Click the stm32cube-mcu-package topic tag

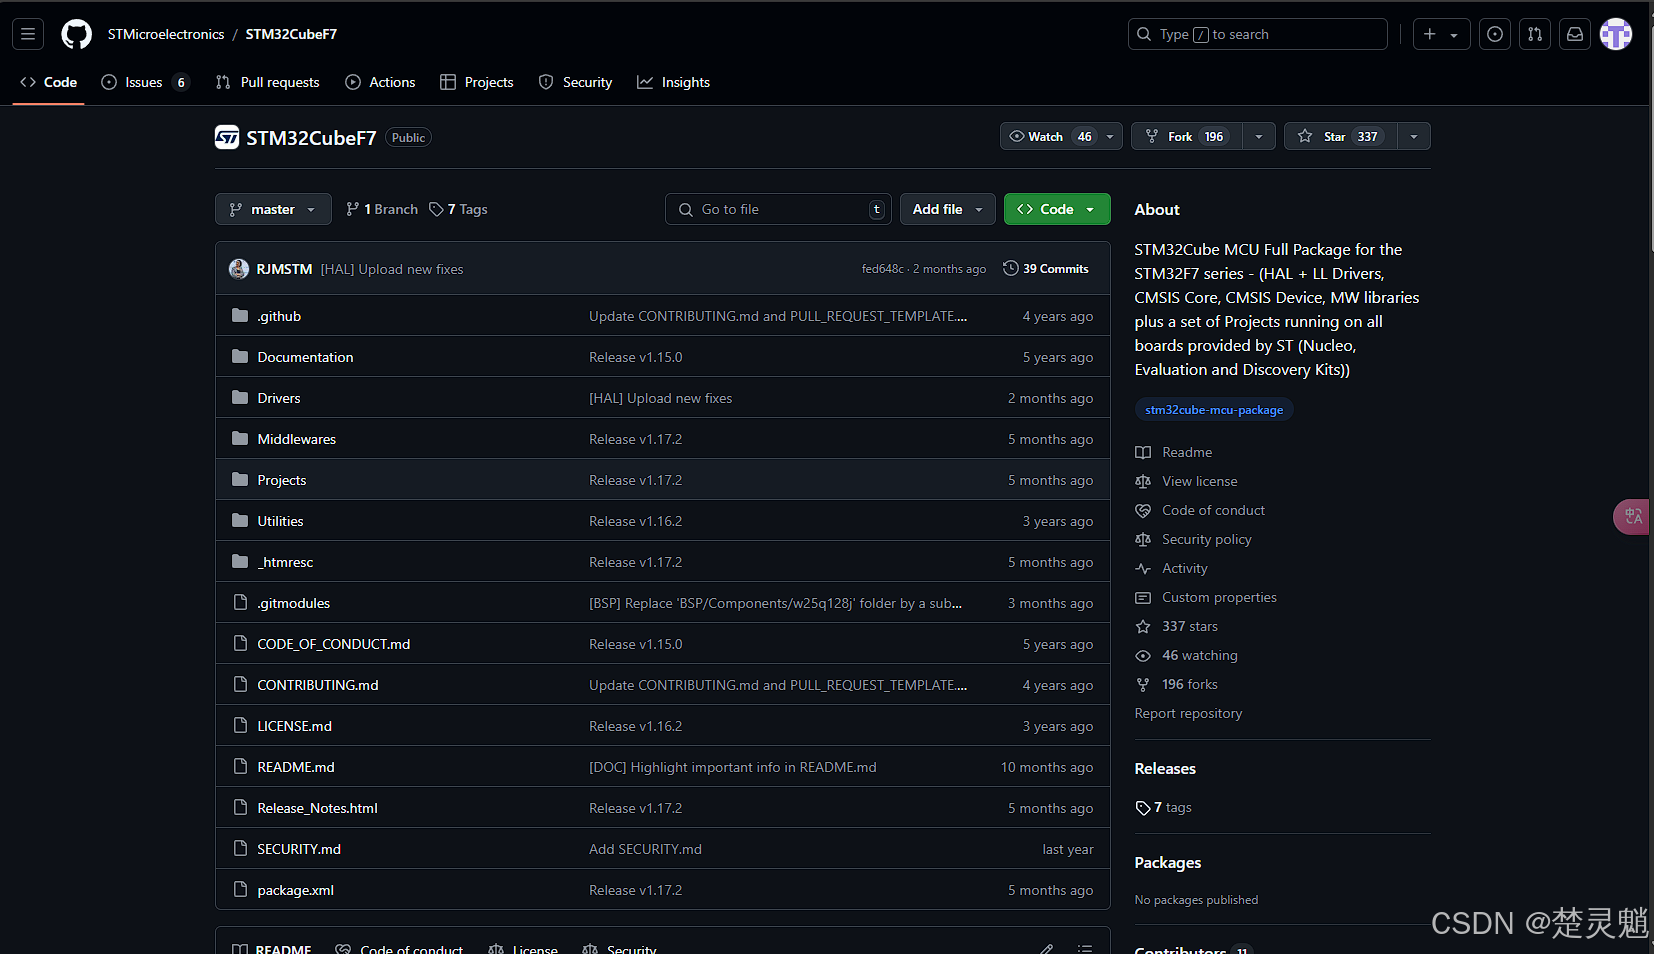click(x=1214, y=410)
